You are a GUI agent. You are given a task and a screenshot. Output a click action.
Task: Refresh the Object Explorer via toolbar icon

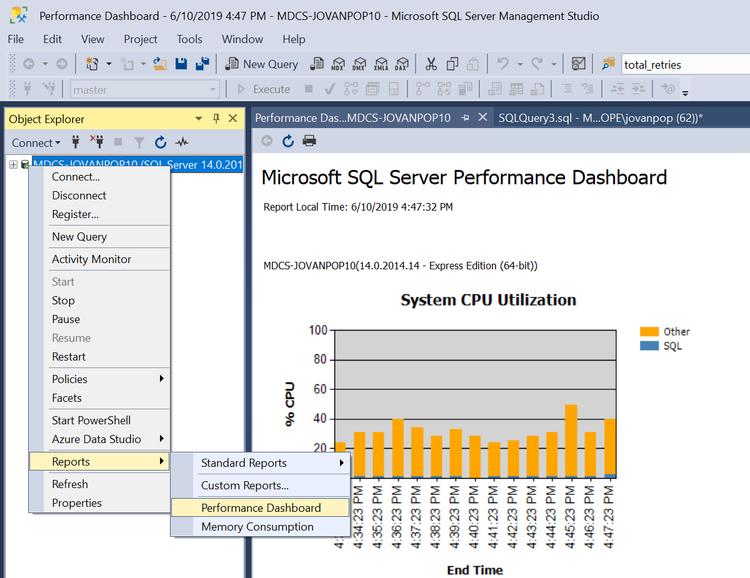point(160,143)
